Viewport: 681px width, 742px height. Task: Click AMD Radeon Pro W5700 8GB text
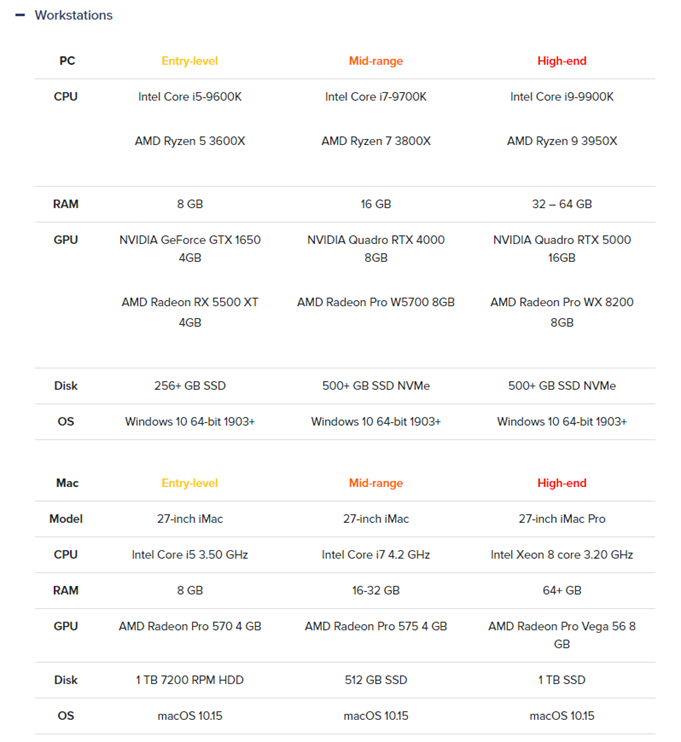(376, 302)
